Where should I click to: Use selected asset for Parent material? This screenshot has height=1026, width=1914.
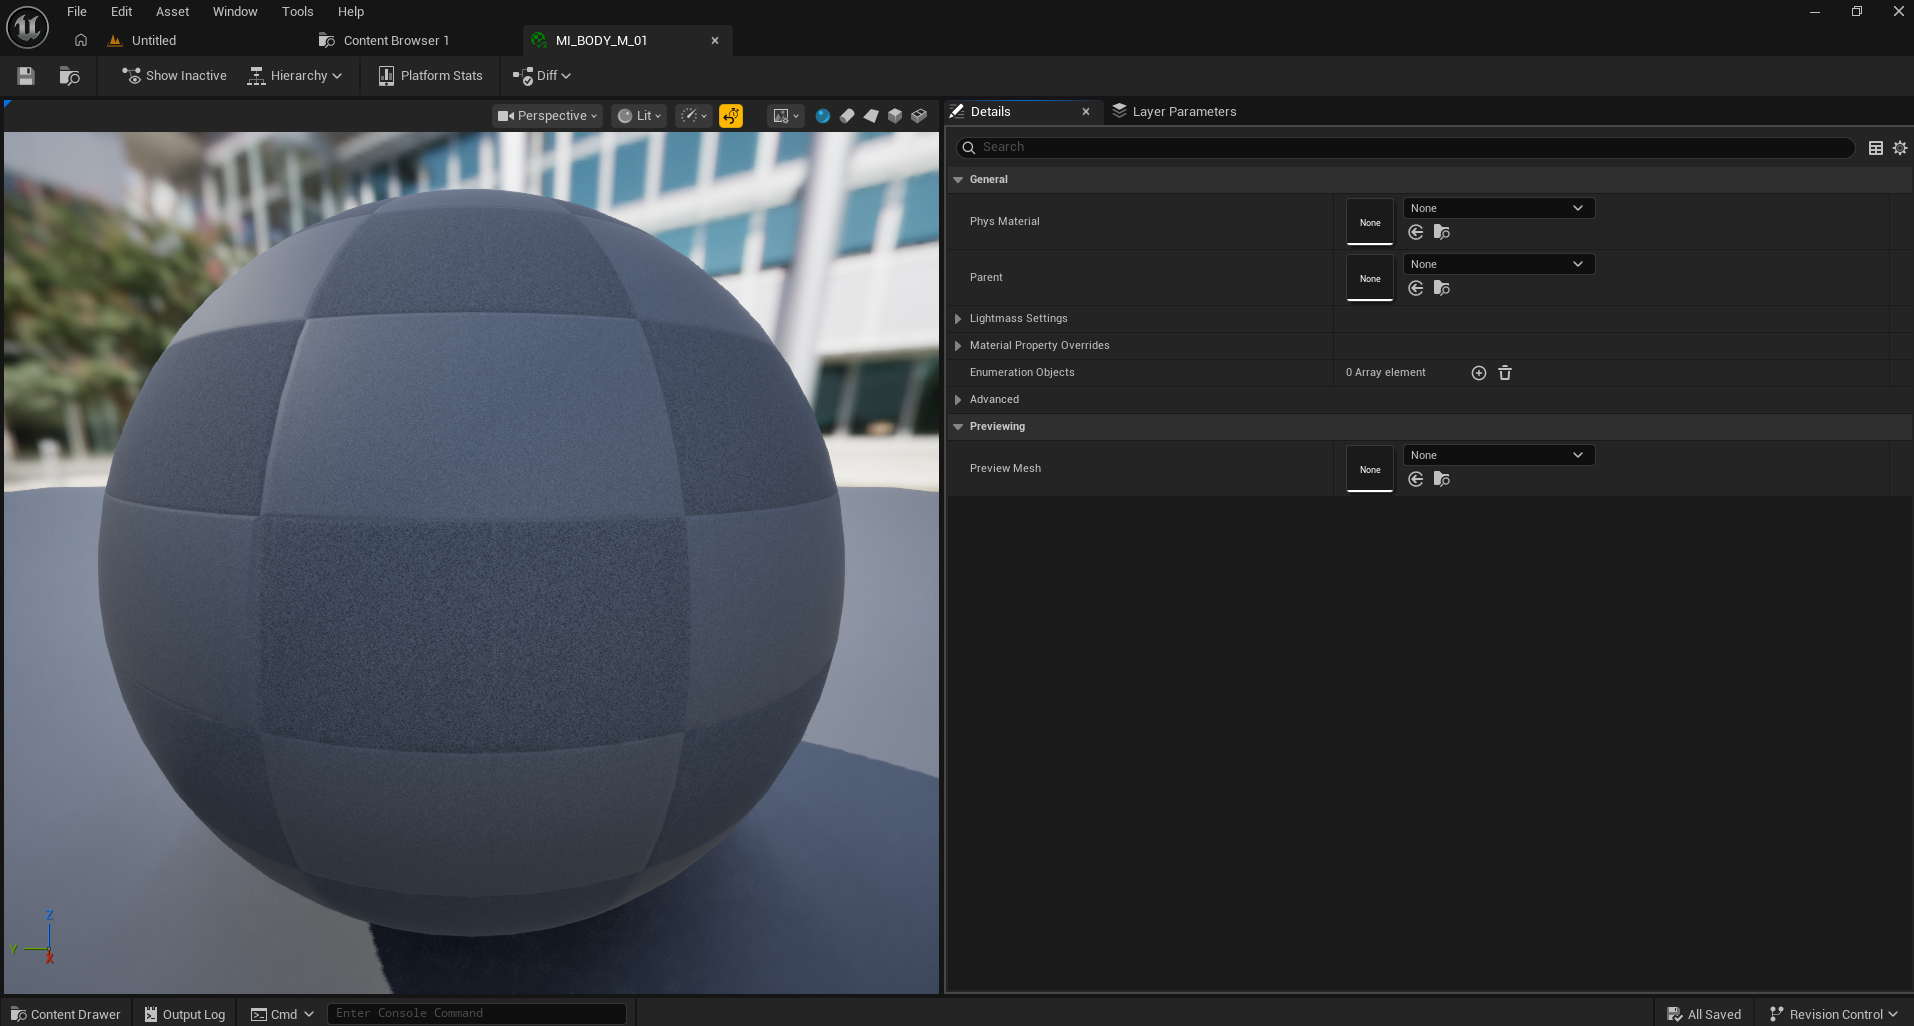pos(1415,289)
